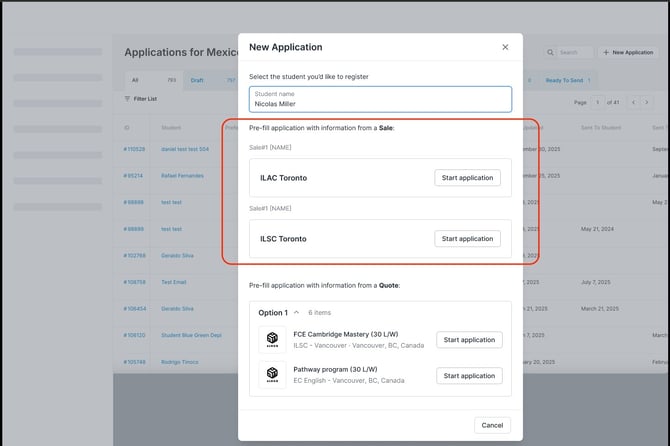Go to next page arrow
This screenshot has width=670, height=446.
click(x=647, y=102)
